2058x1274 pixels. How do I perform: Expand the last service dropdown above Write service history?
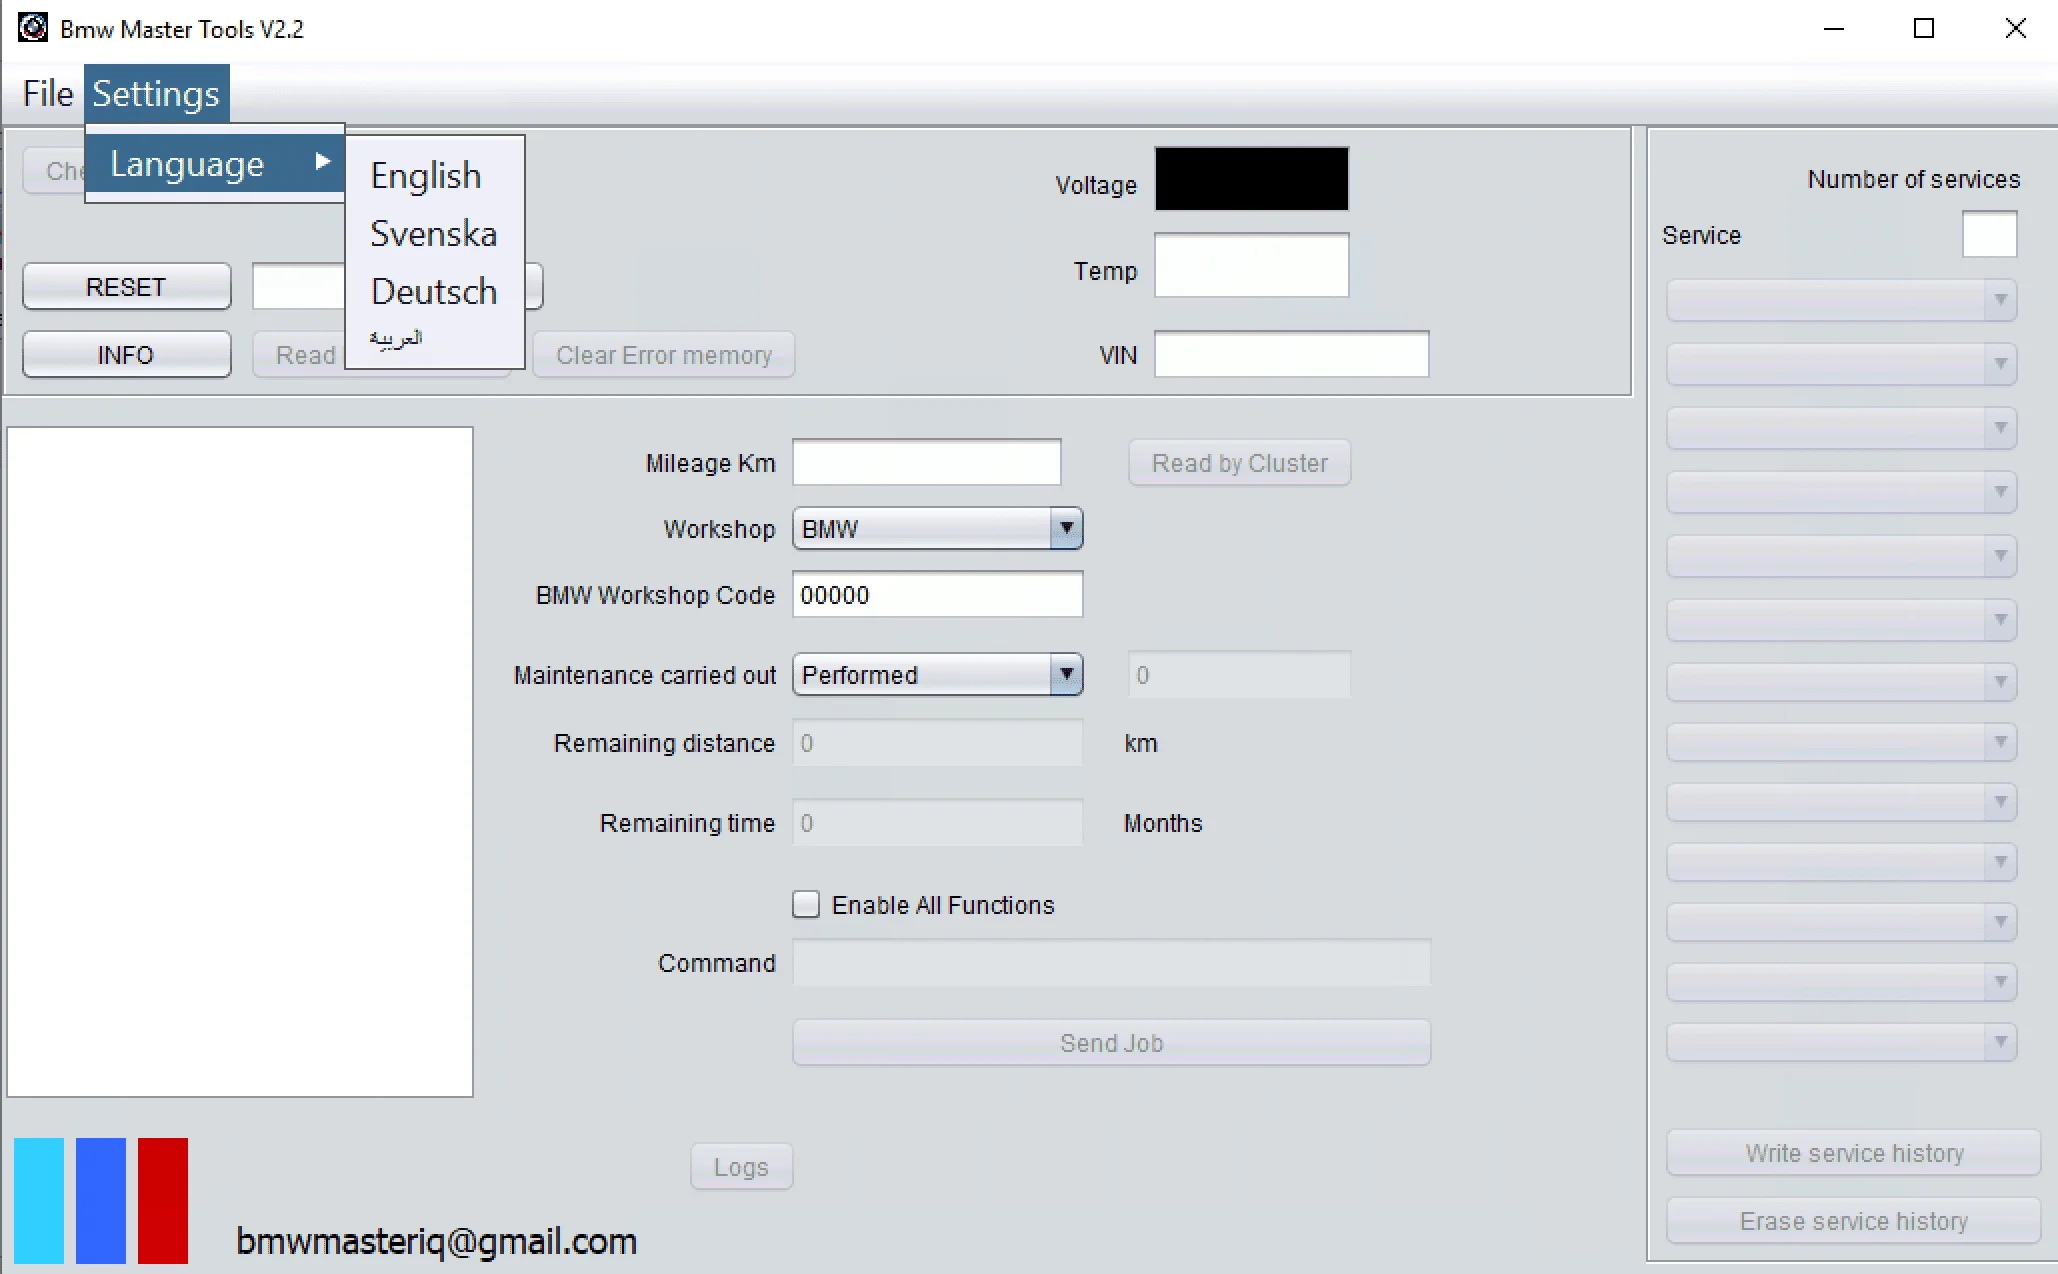tap(1842, 1041)
